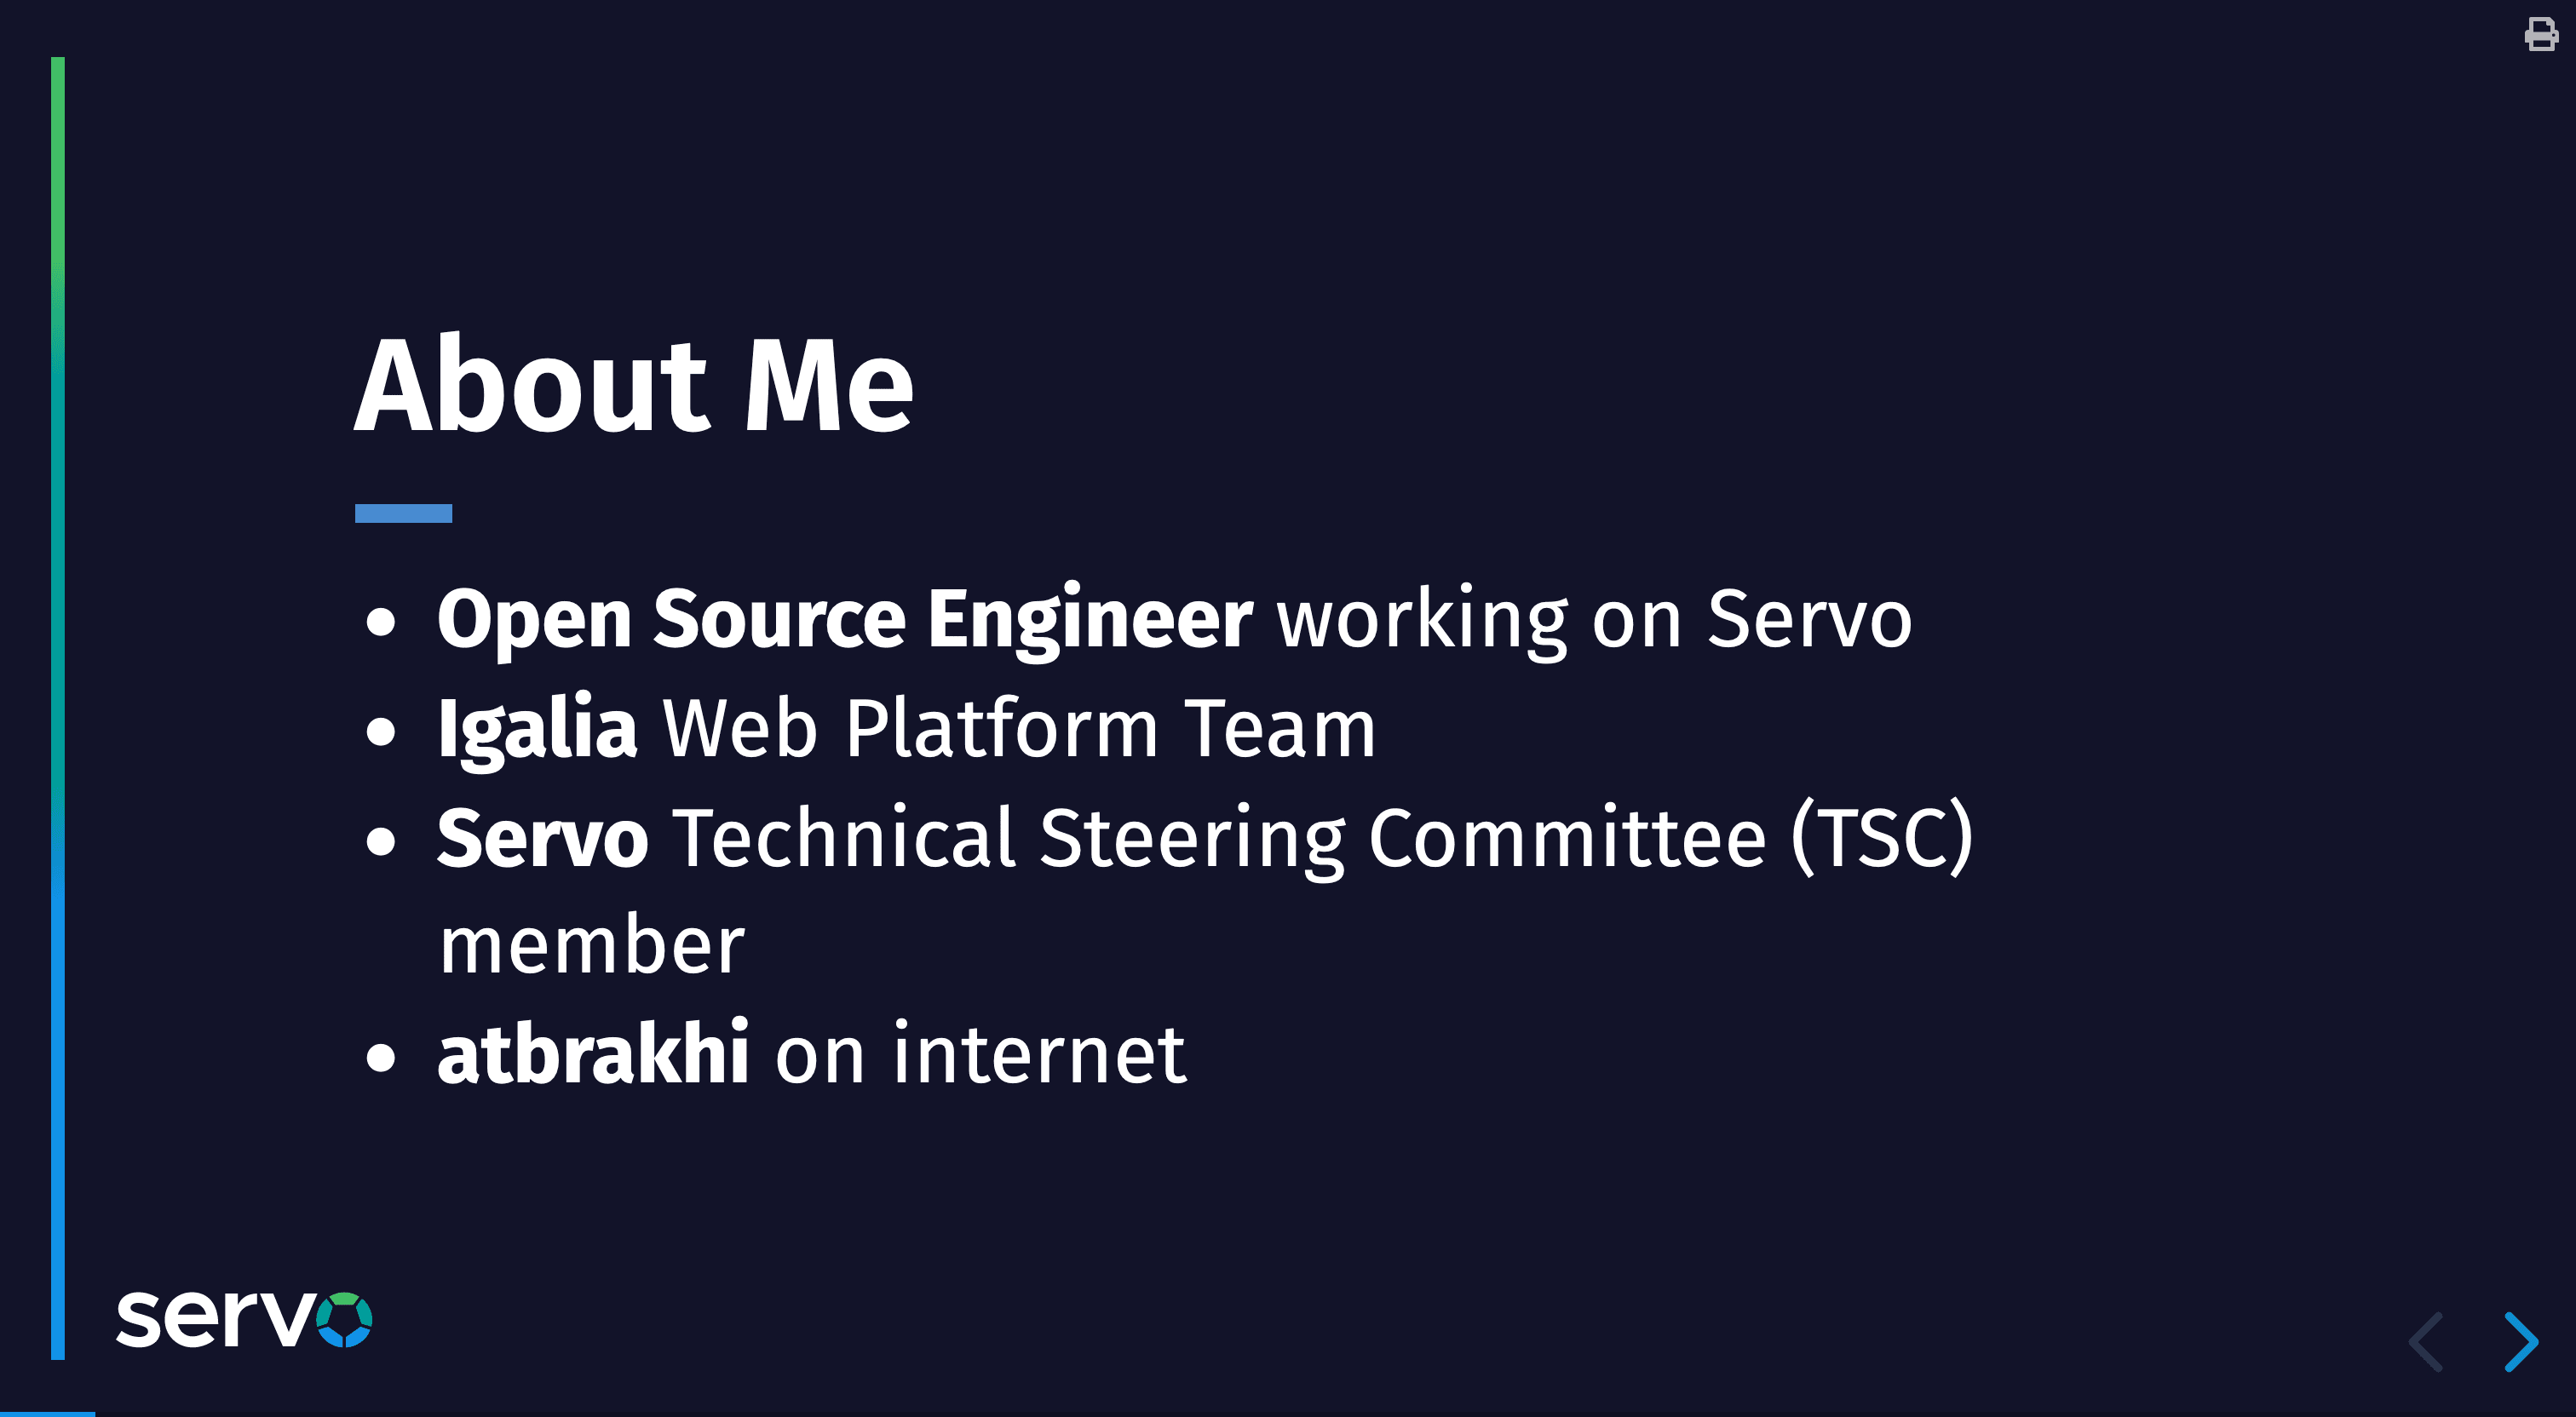Click the slide progress bar at bottom
The width and height of the screenshot is (2576, 1417).
click(47, 1413)
